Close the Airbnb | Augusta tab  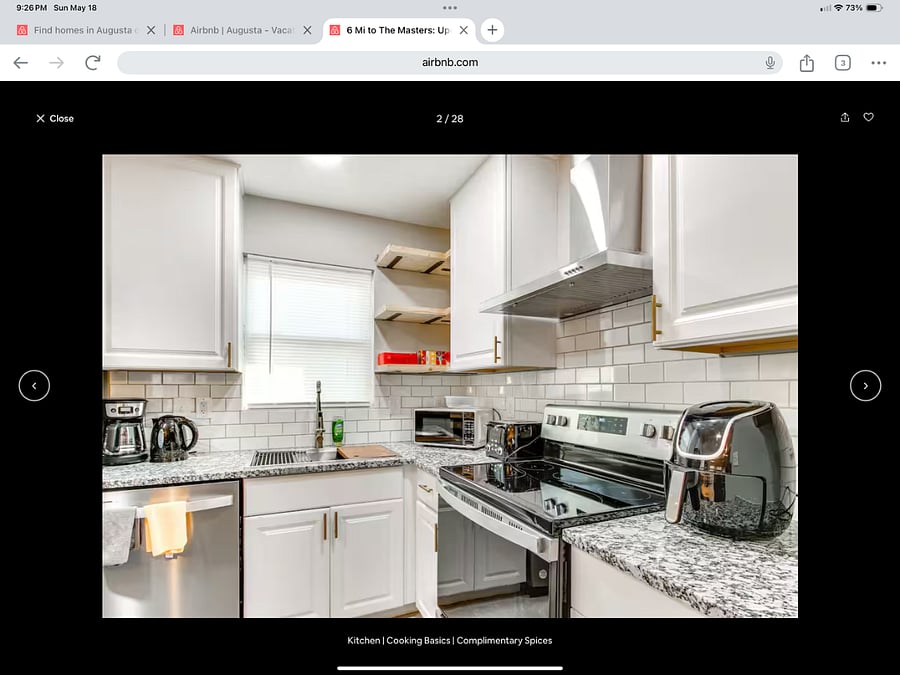[308, 30]
